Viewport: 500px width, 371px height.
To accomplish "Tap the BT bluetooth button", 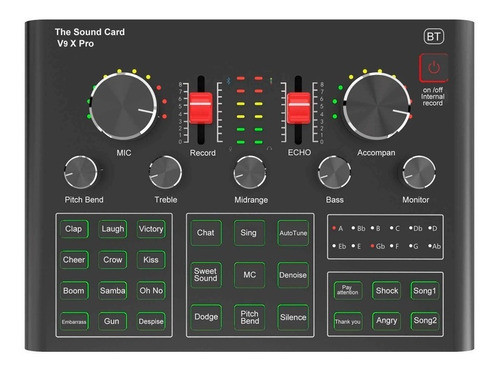I will (433, 36).
